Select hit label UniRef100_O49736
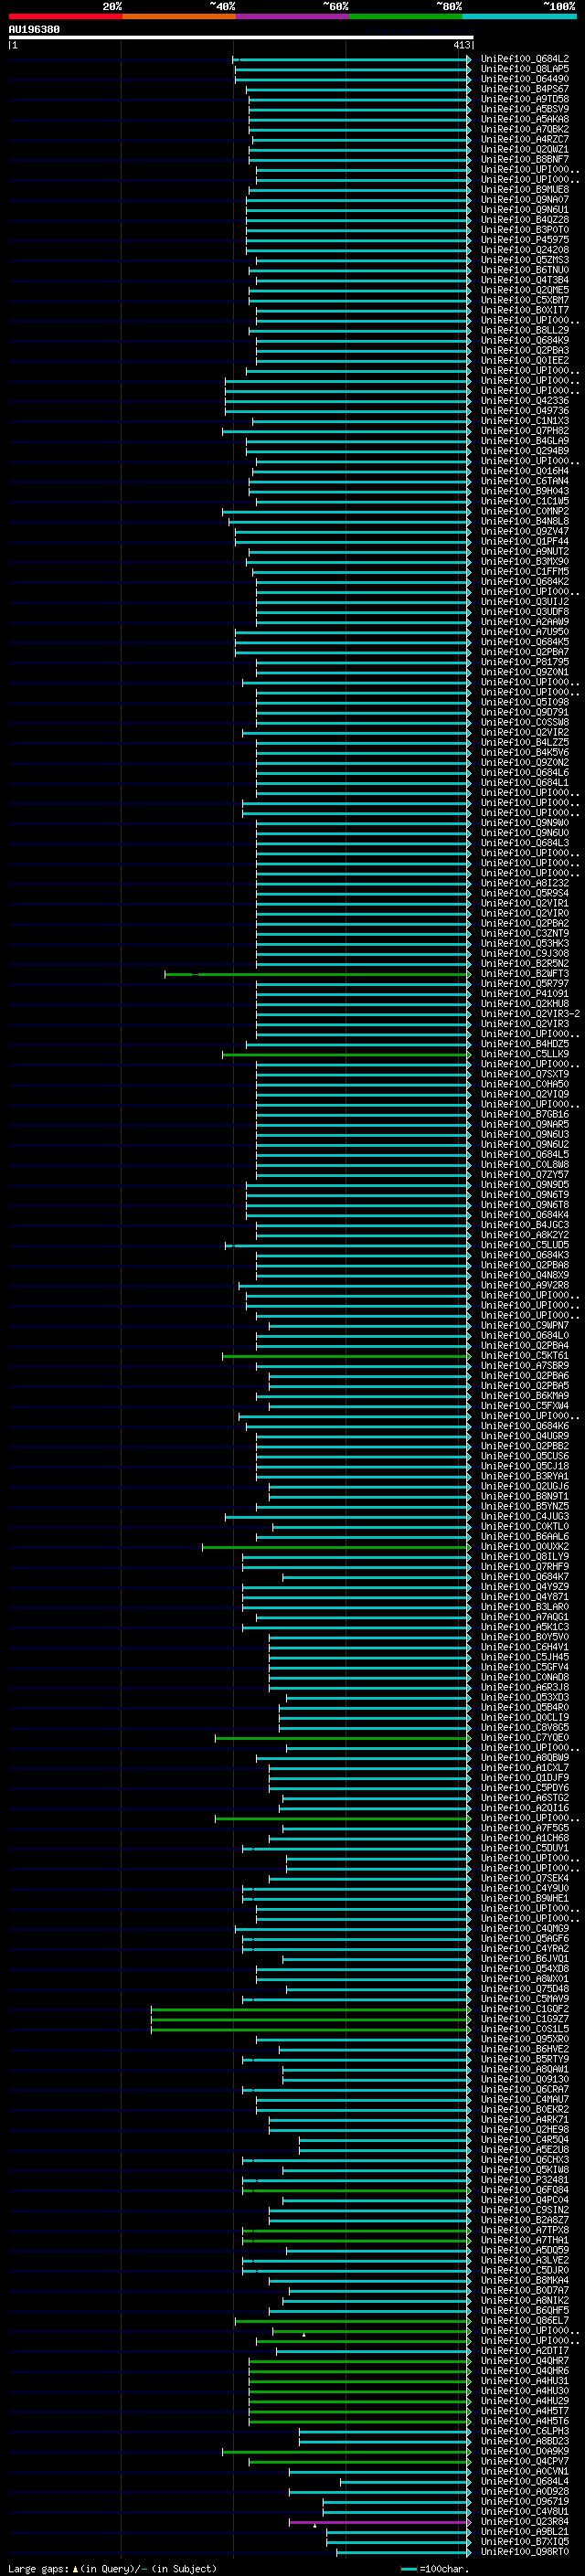The width and height of the screenshot is (585, 2576). click(524, 410)
